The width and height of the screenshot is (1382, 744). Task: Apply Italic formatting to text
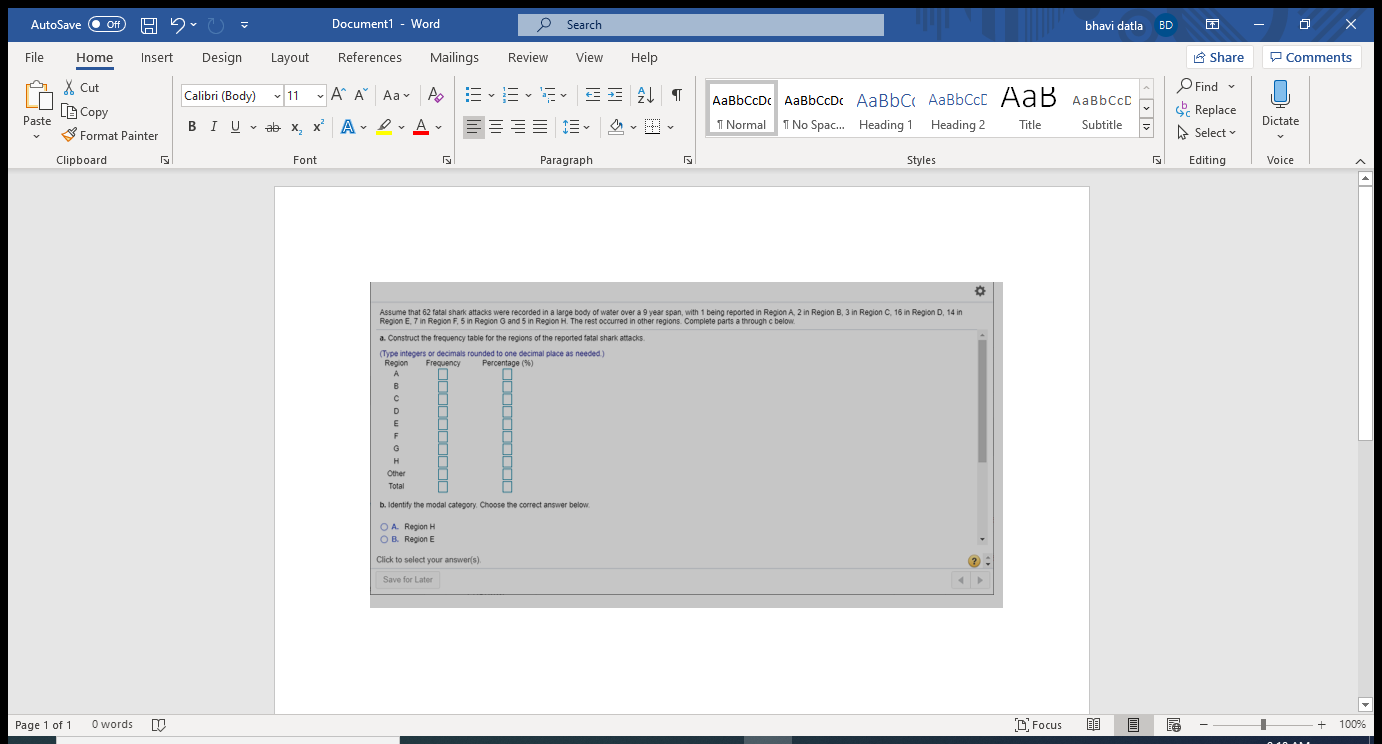coord(213,127)
